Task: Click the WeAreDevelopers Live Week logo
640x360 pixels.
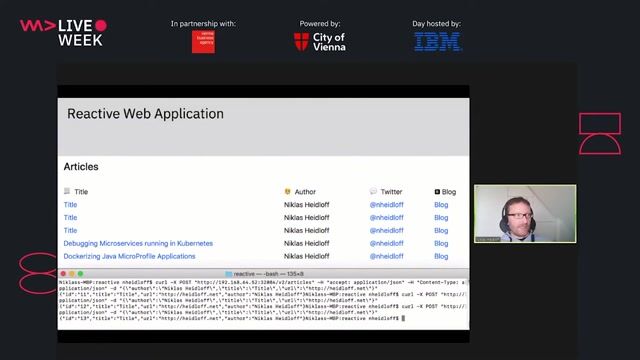Action: (x=63, y=33)
